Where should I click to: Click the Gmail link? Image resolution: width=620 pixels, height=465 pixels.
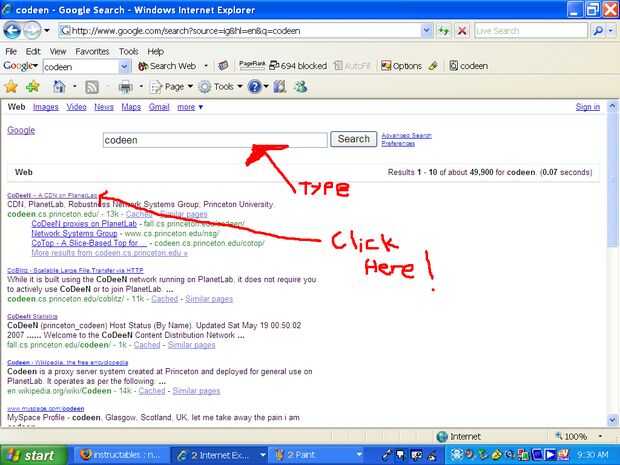159,107
